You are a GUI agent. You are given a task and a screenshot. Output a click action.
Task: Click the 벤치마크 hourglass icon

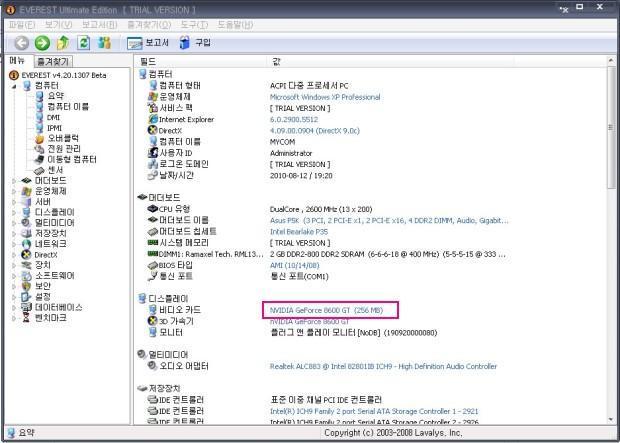coord(26,318)
